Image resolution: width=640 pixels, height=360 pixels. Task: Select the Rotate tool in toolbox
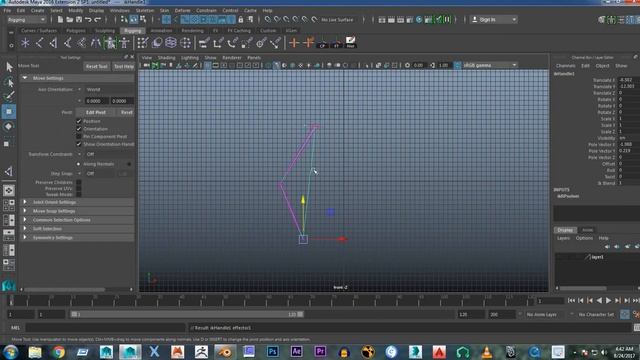click(9, 127)
